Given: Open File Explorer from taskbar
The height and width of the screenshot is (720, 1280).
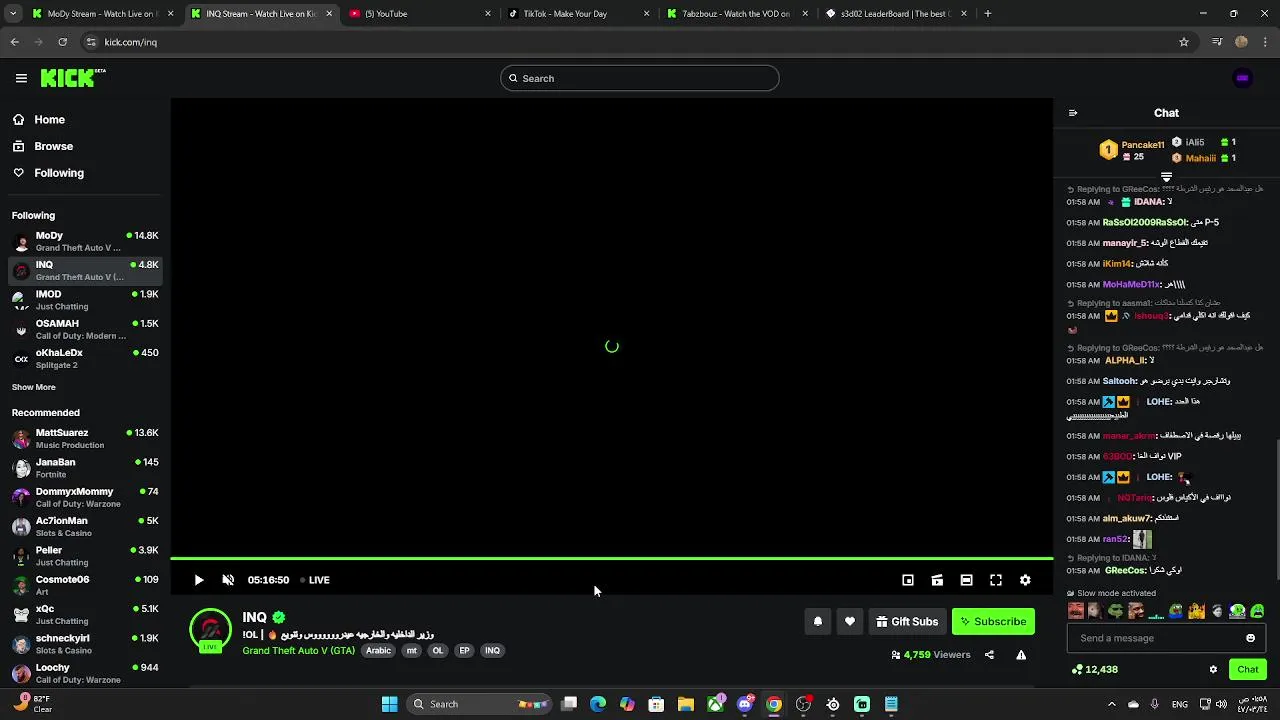Looking at the screenshot, I should pos(686,704).
